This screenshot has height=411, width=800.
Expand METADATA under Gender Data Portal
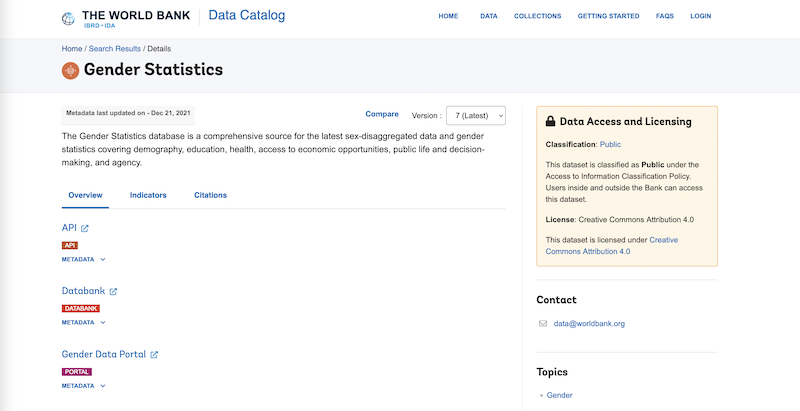[x=84, y=385]
